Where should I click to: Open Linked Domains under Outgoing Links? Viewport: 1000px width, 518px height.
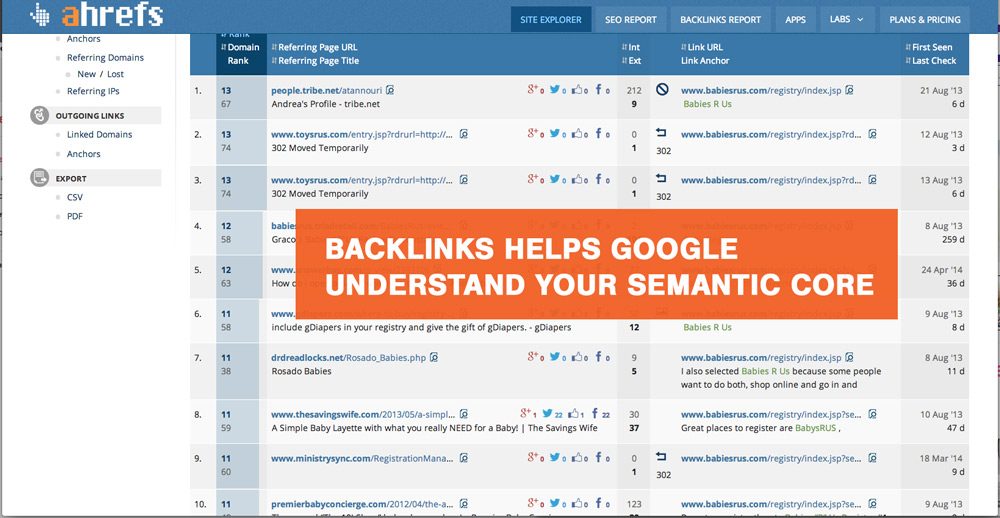[99, 135]
